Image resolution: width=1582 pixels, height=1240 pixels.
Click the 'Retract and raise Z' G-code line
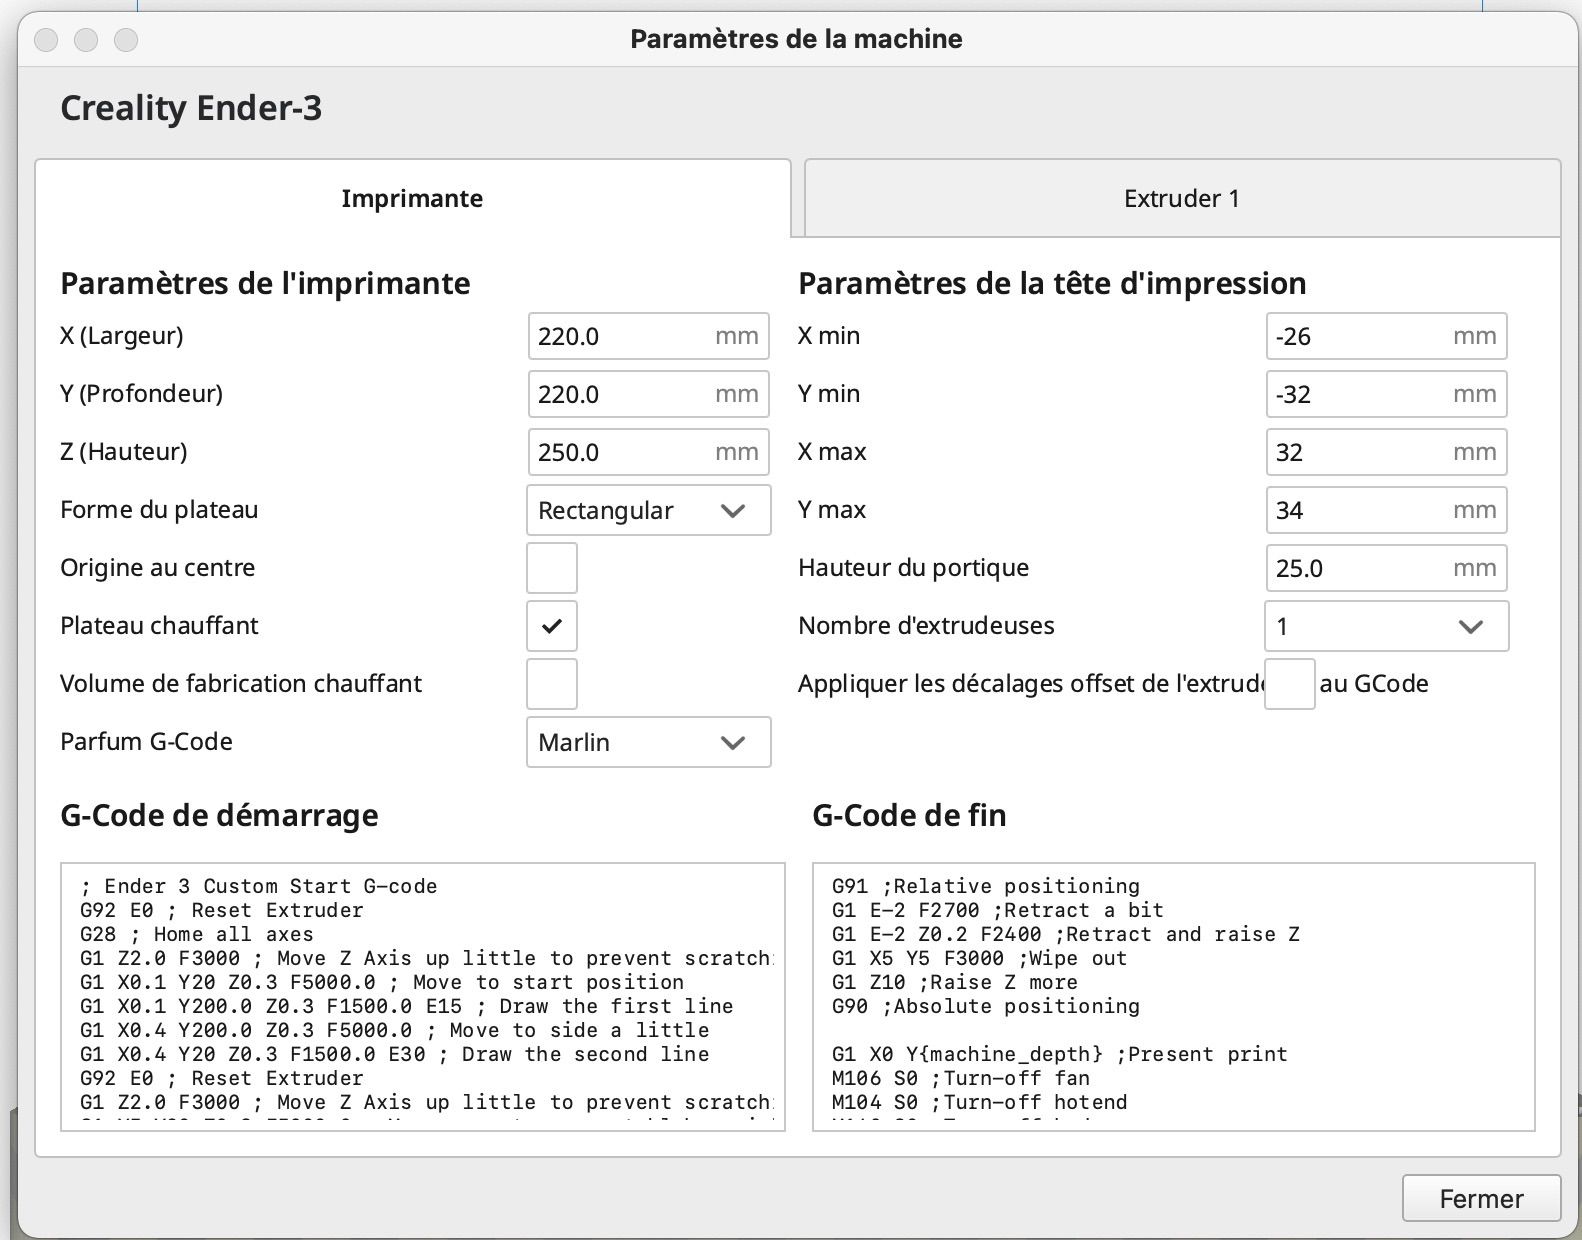pyautogui.click(x=1066, y=934)
